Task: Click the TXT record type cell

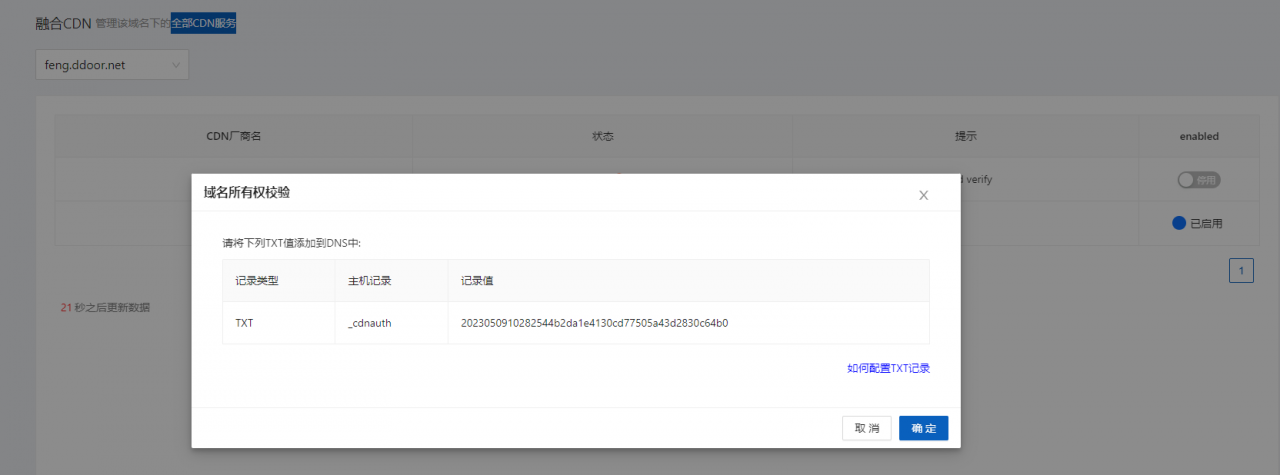Action: tap(244, 323)
